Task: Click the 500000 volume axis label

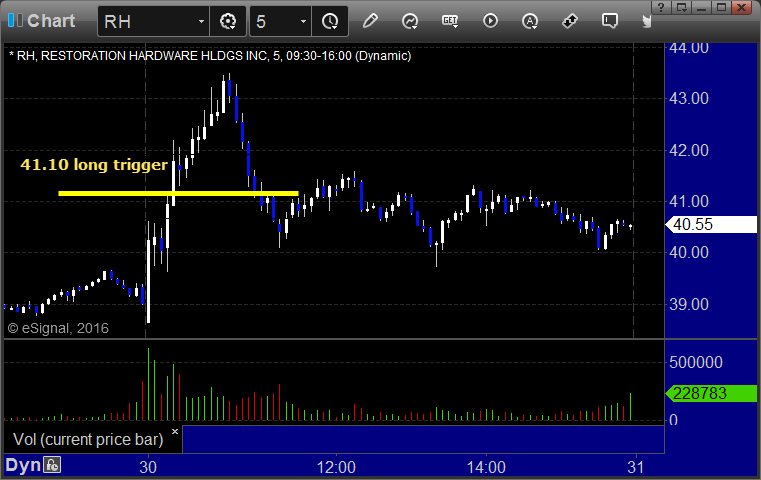Action: coord(695,362)
